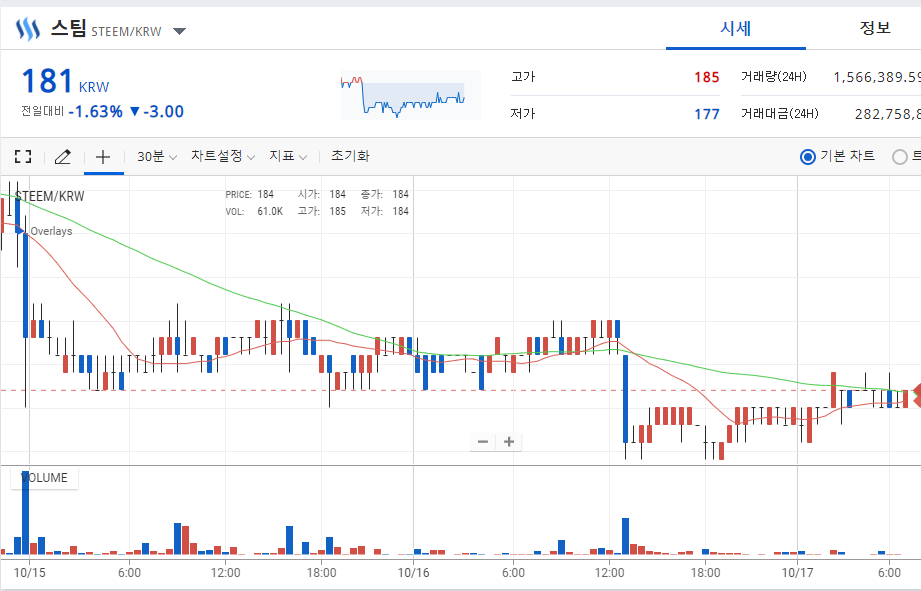Click the 10/15 date axis label
Viewport: 921px width, 591px height.
(x=29, y=572)
